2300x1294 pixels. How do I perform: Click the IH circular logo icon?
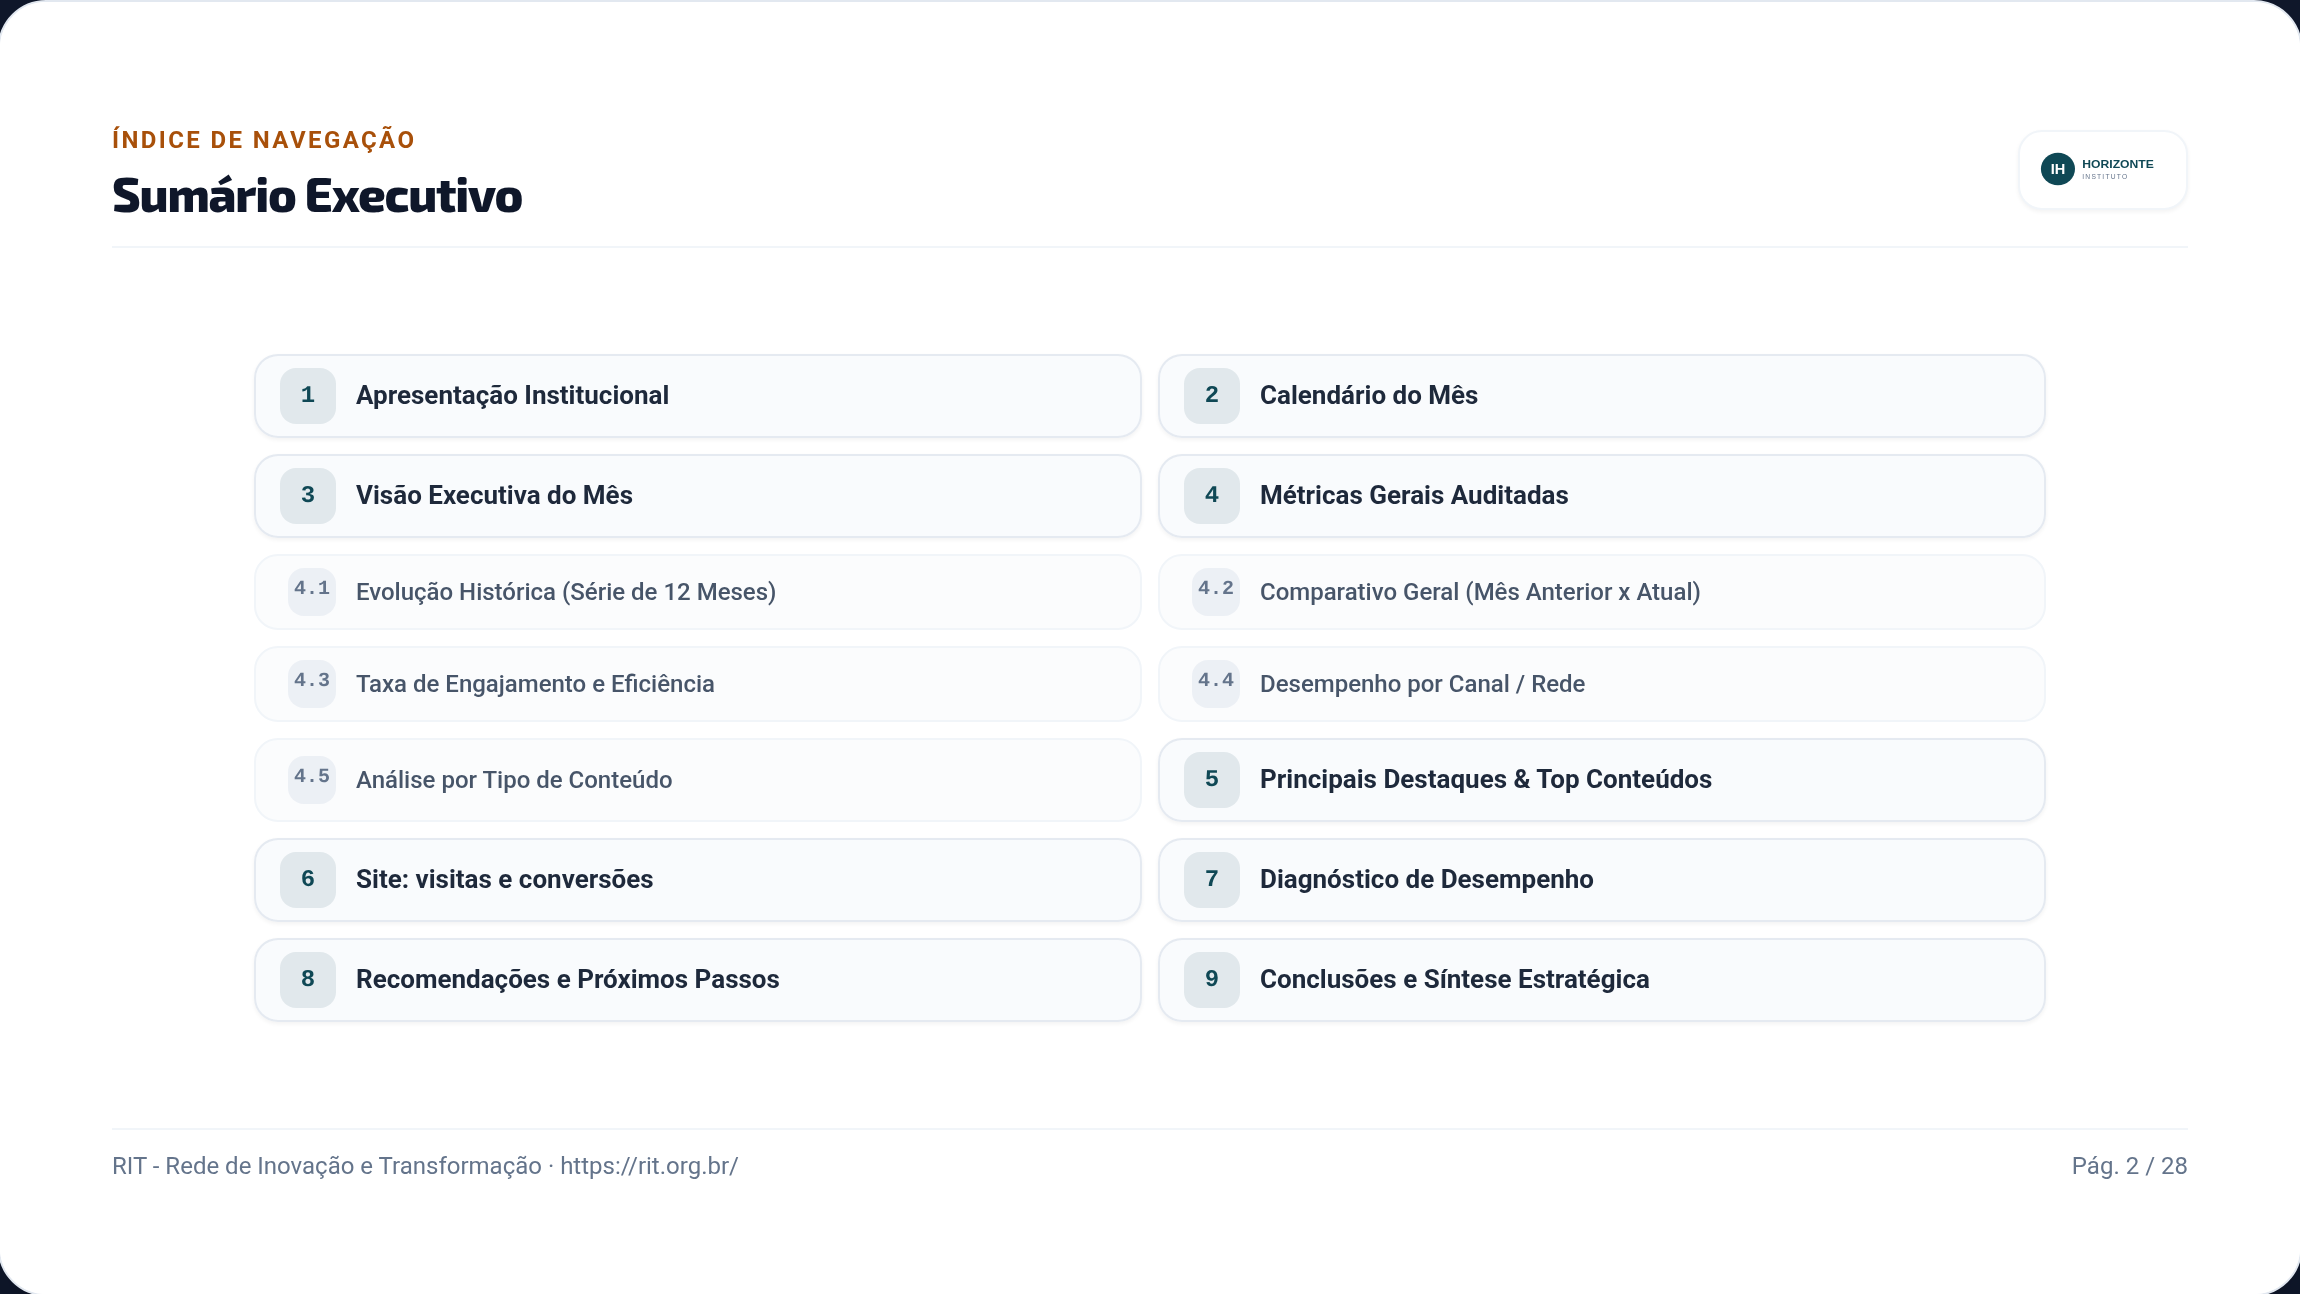pyautogui.click(x=2058, y=169)
